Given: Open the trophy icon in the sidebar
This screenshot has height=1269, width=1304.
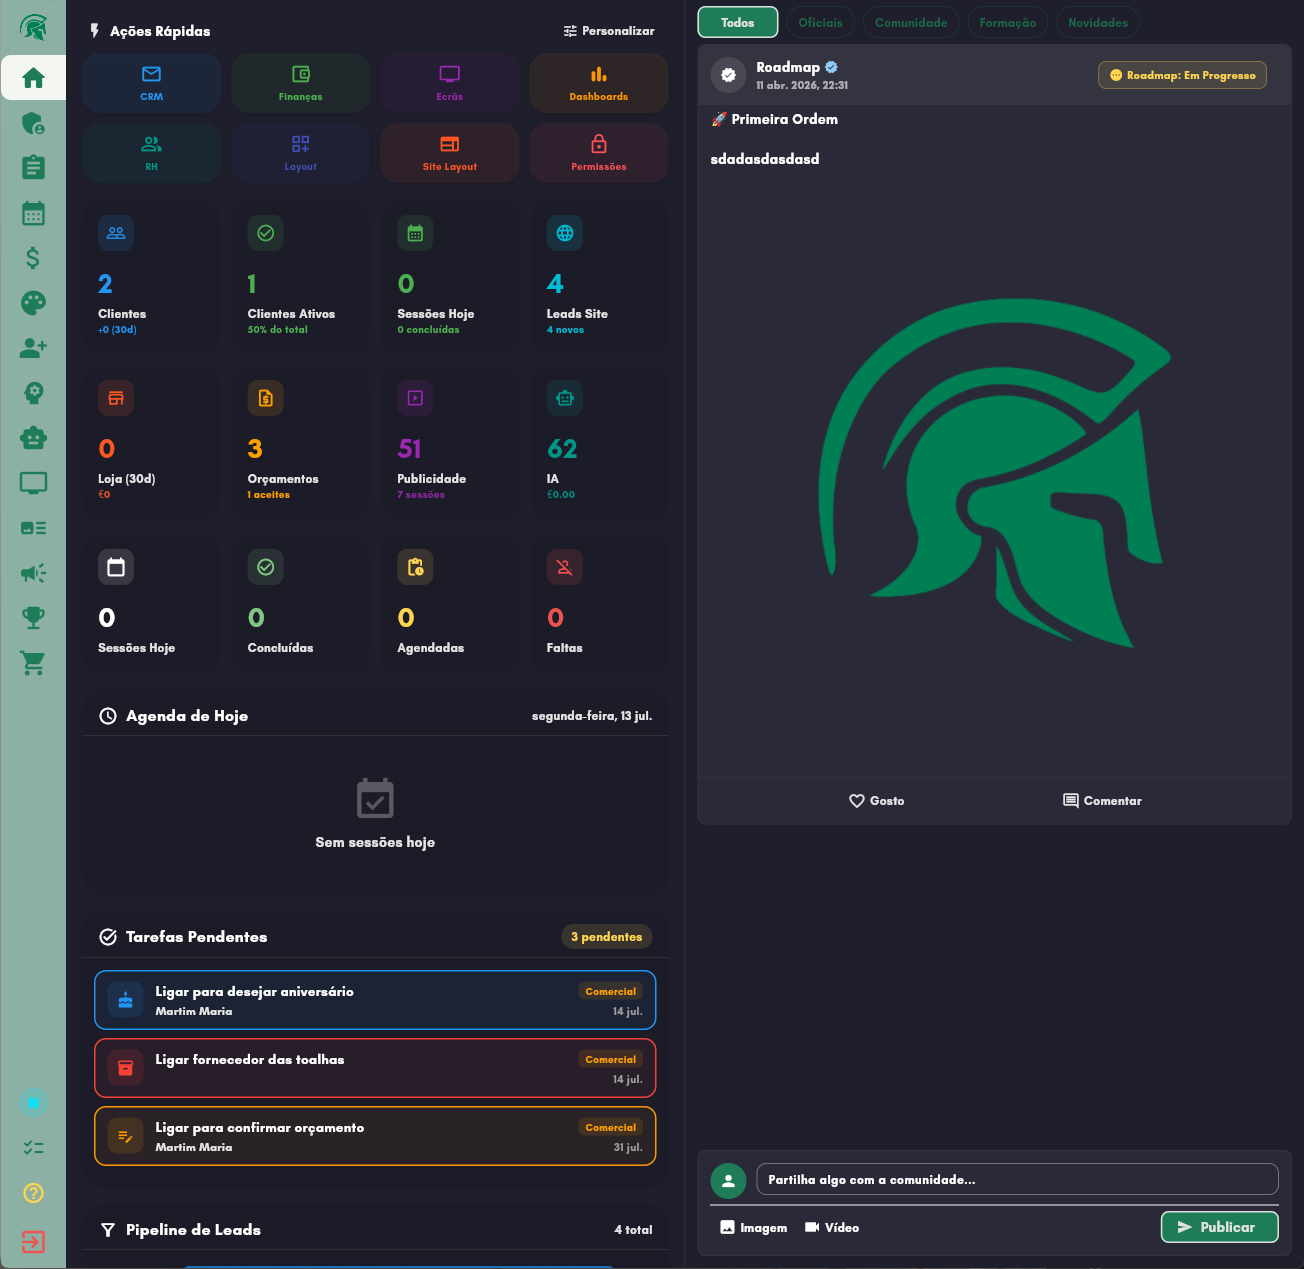Looking at the screenshot, I should [x=33, y=618].
